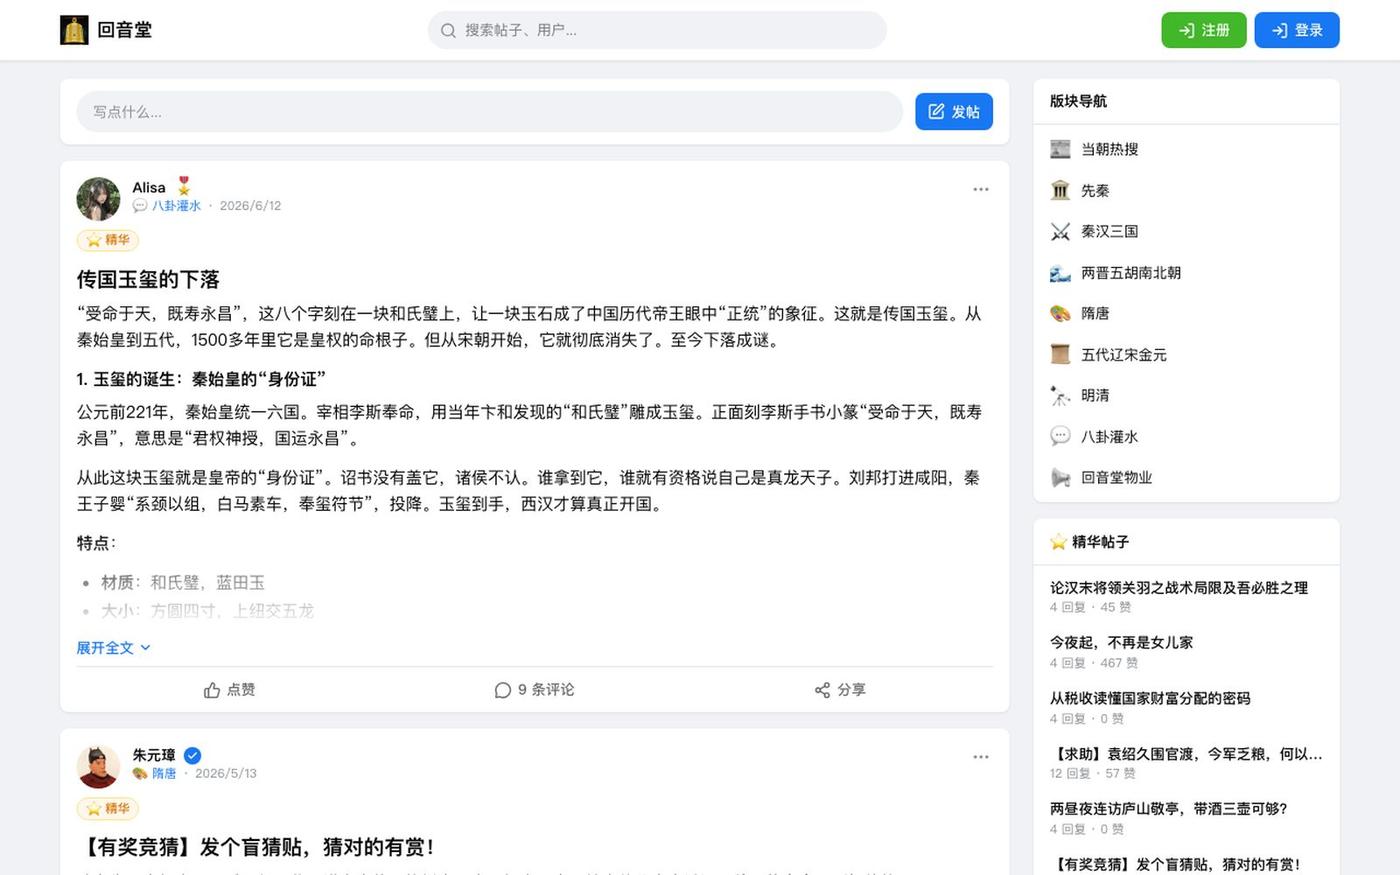This screenshot has width=1400, height=875.
Task: Click the search magnifier icon
Action: pyautogui.click(x=448, y=30)
